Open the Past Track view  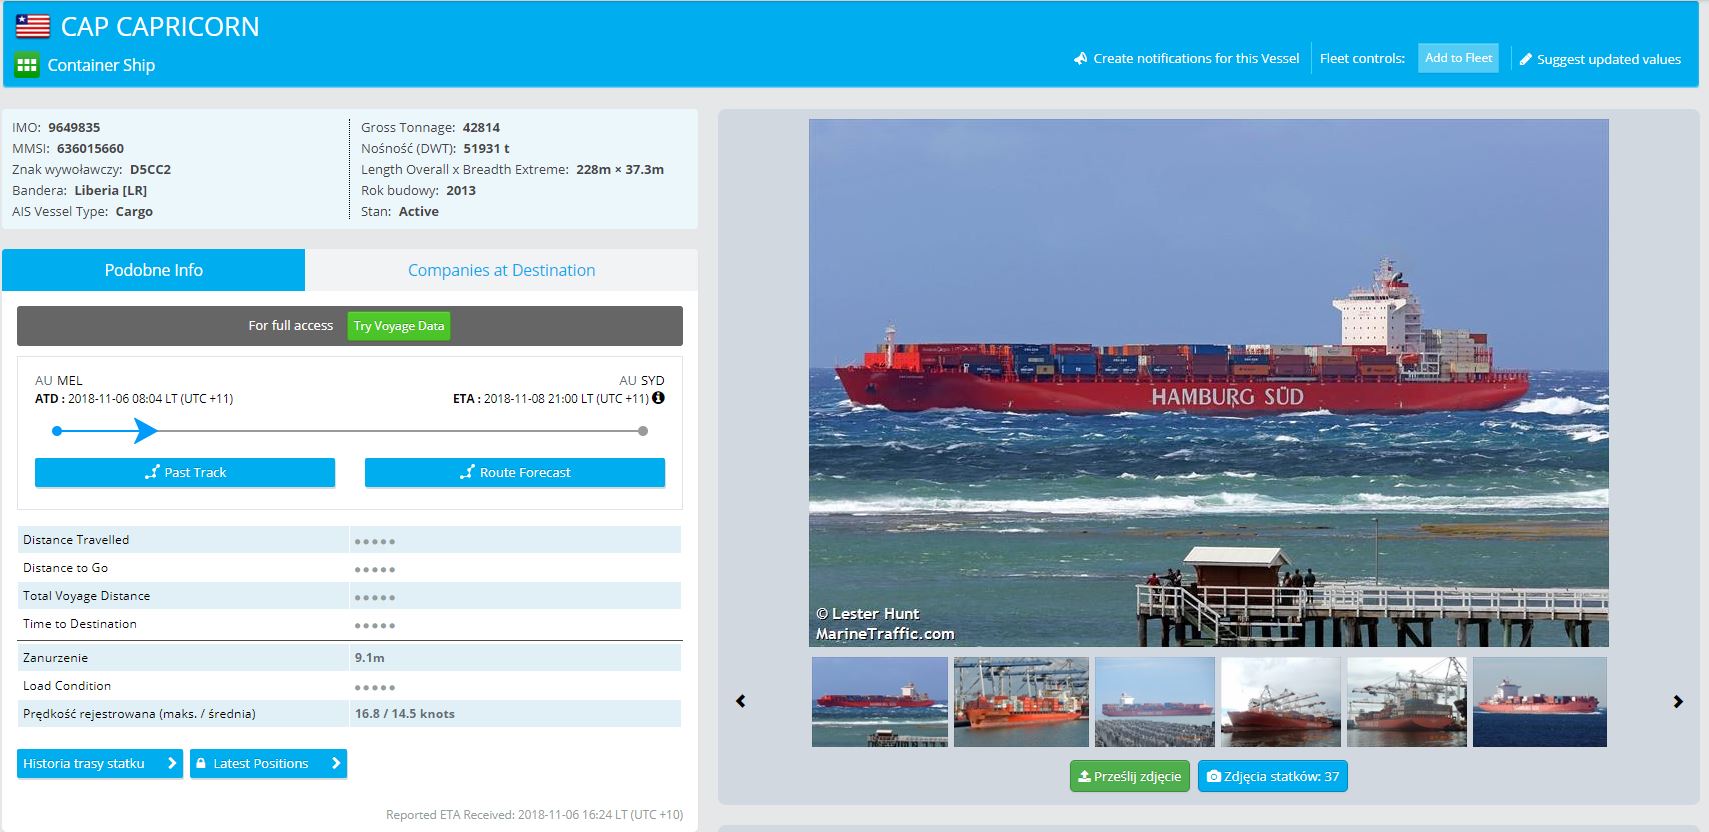tap(185, 472)
